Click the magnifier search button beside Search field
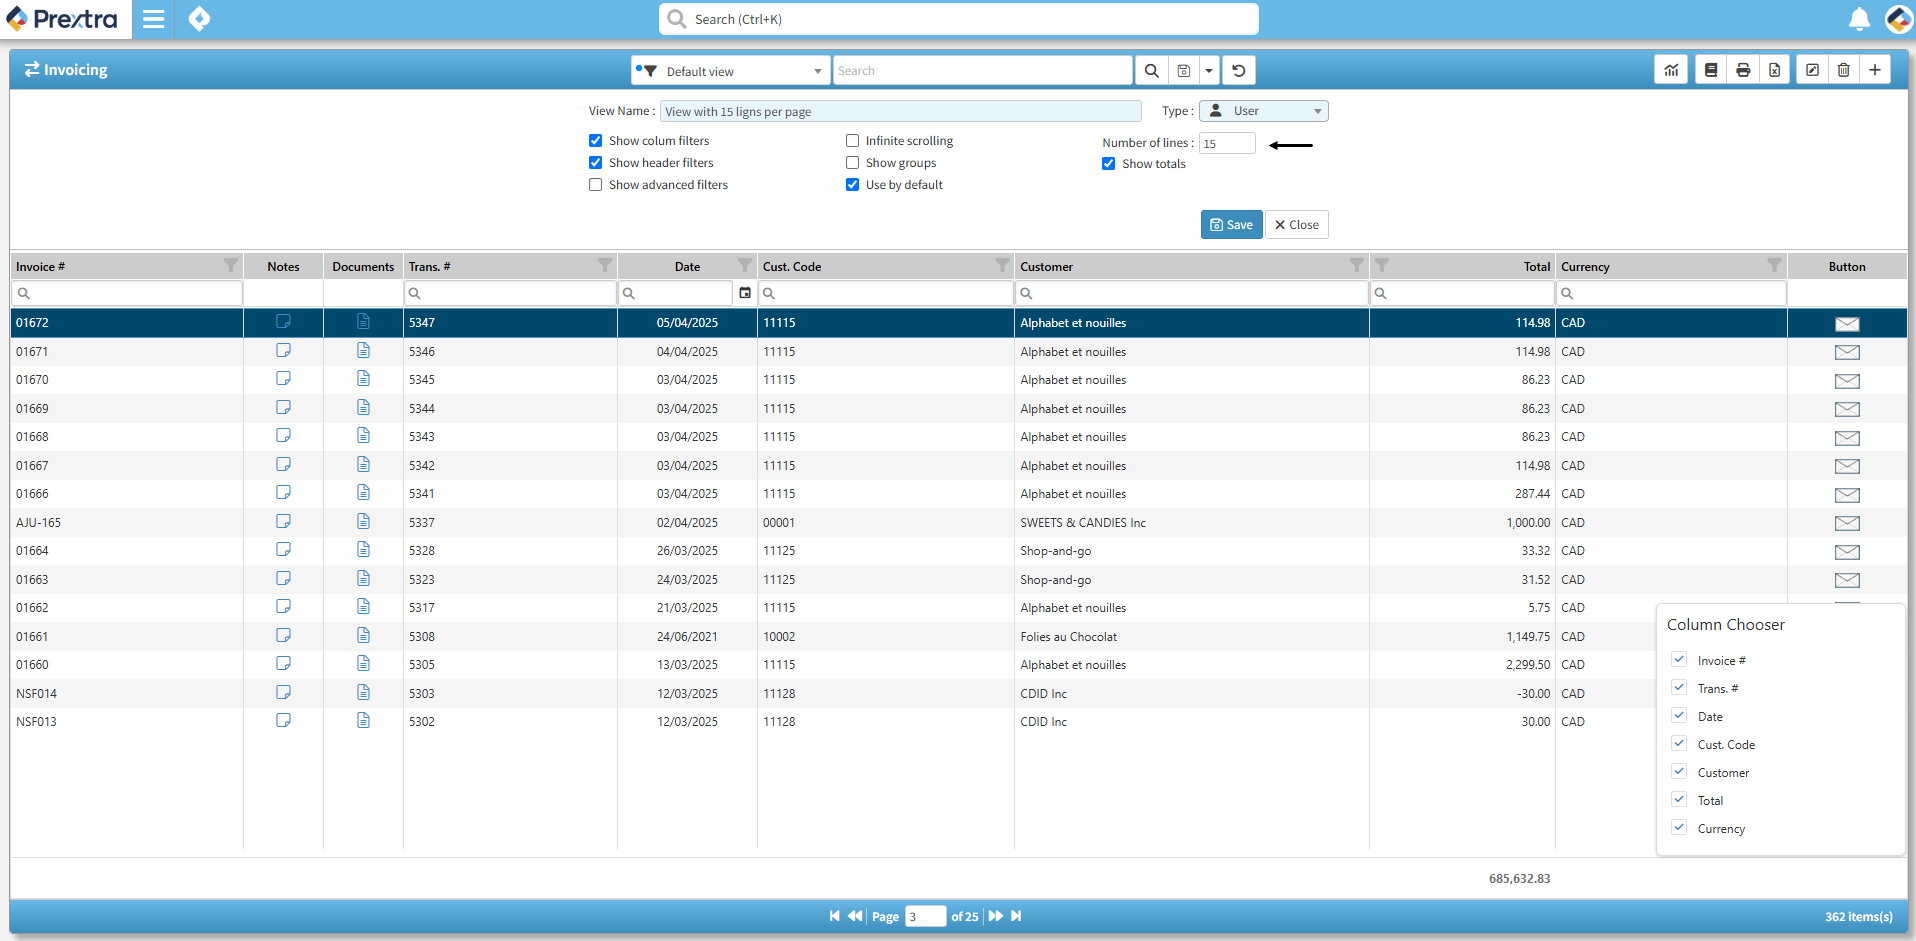Image resolution: width=1916 pixels, height=941 pixels. tap(1151, 71)
